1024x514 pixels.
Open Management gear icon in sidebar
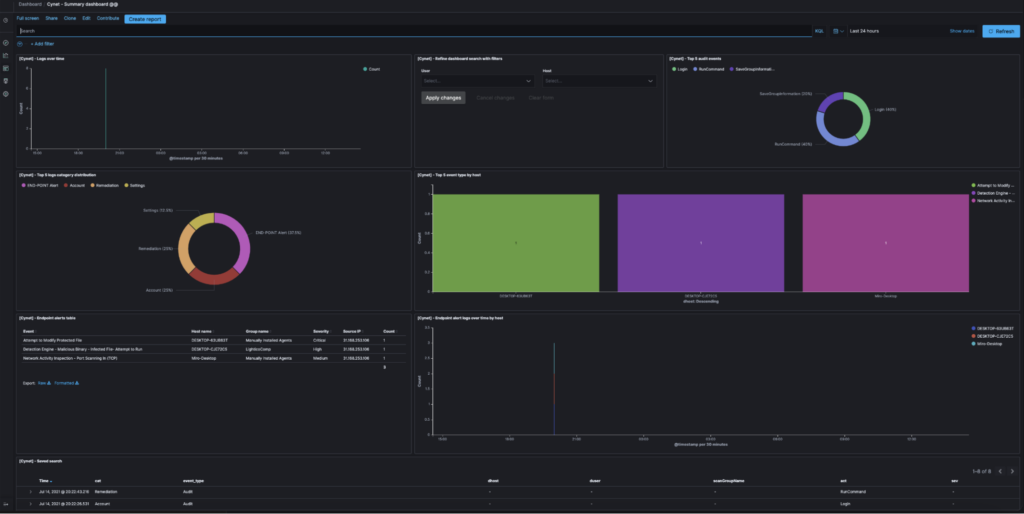point(6,94)
